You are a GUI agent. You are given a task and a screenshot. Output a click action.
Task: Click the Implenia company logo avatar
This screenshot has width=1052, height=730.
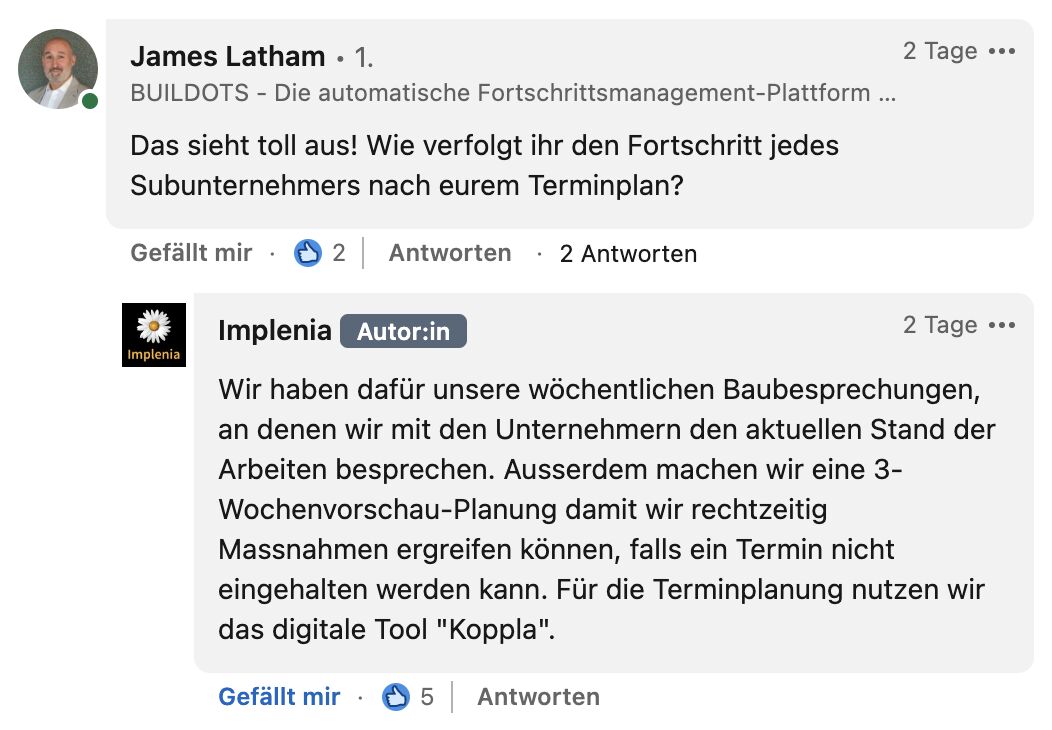tap(154, 335)
